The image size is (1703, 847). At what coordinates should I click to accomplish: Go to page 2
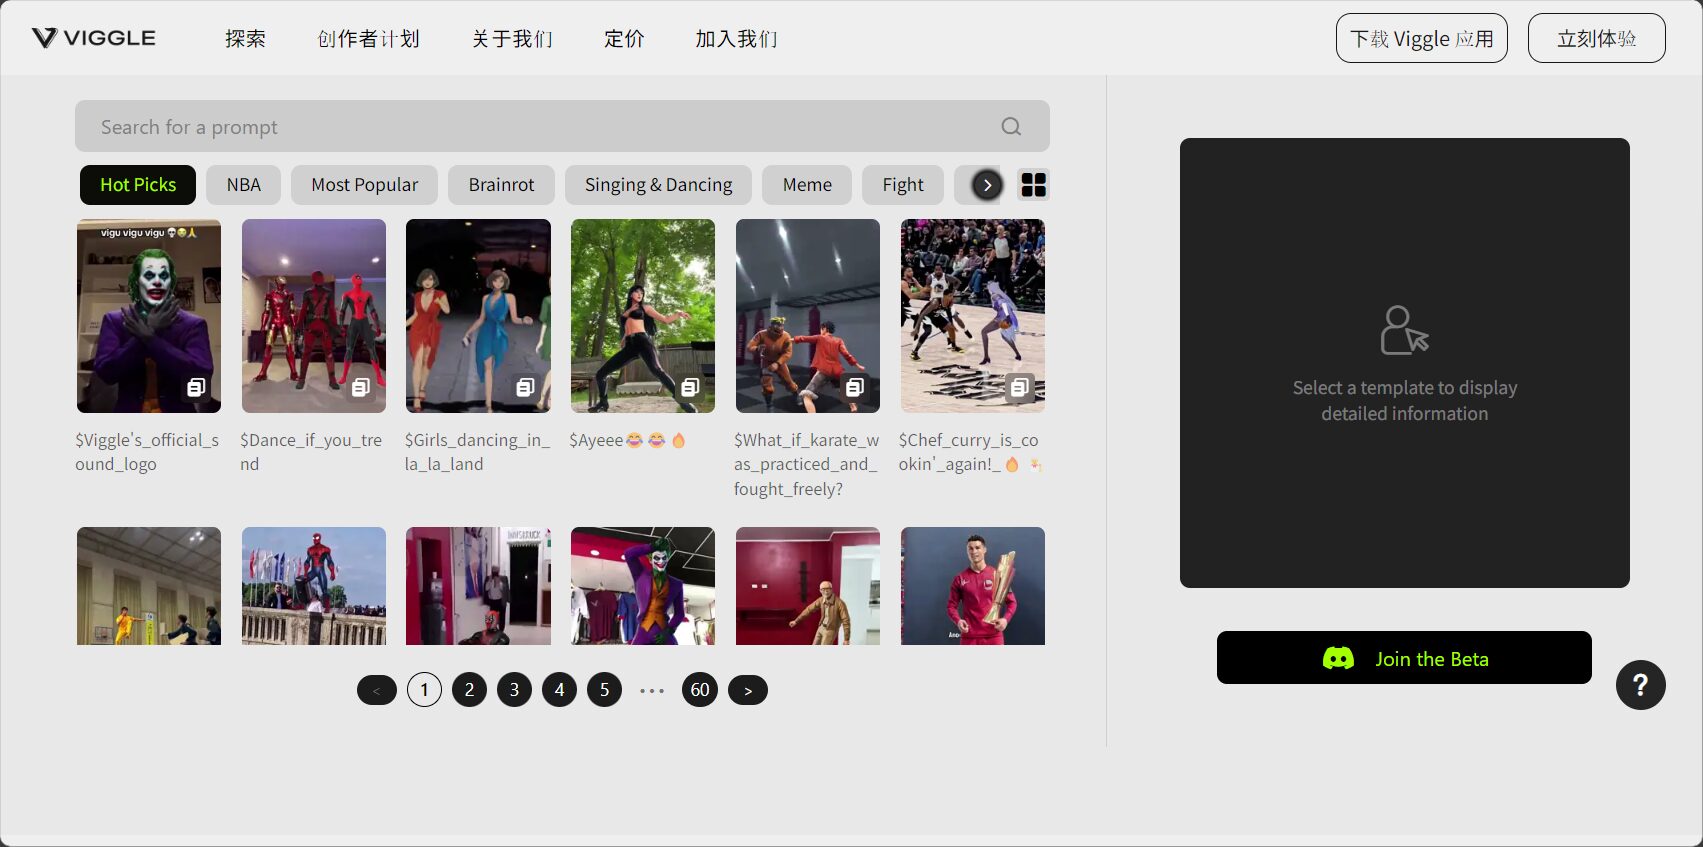[469, 690]
